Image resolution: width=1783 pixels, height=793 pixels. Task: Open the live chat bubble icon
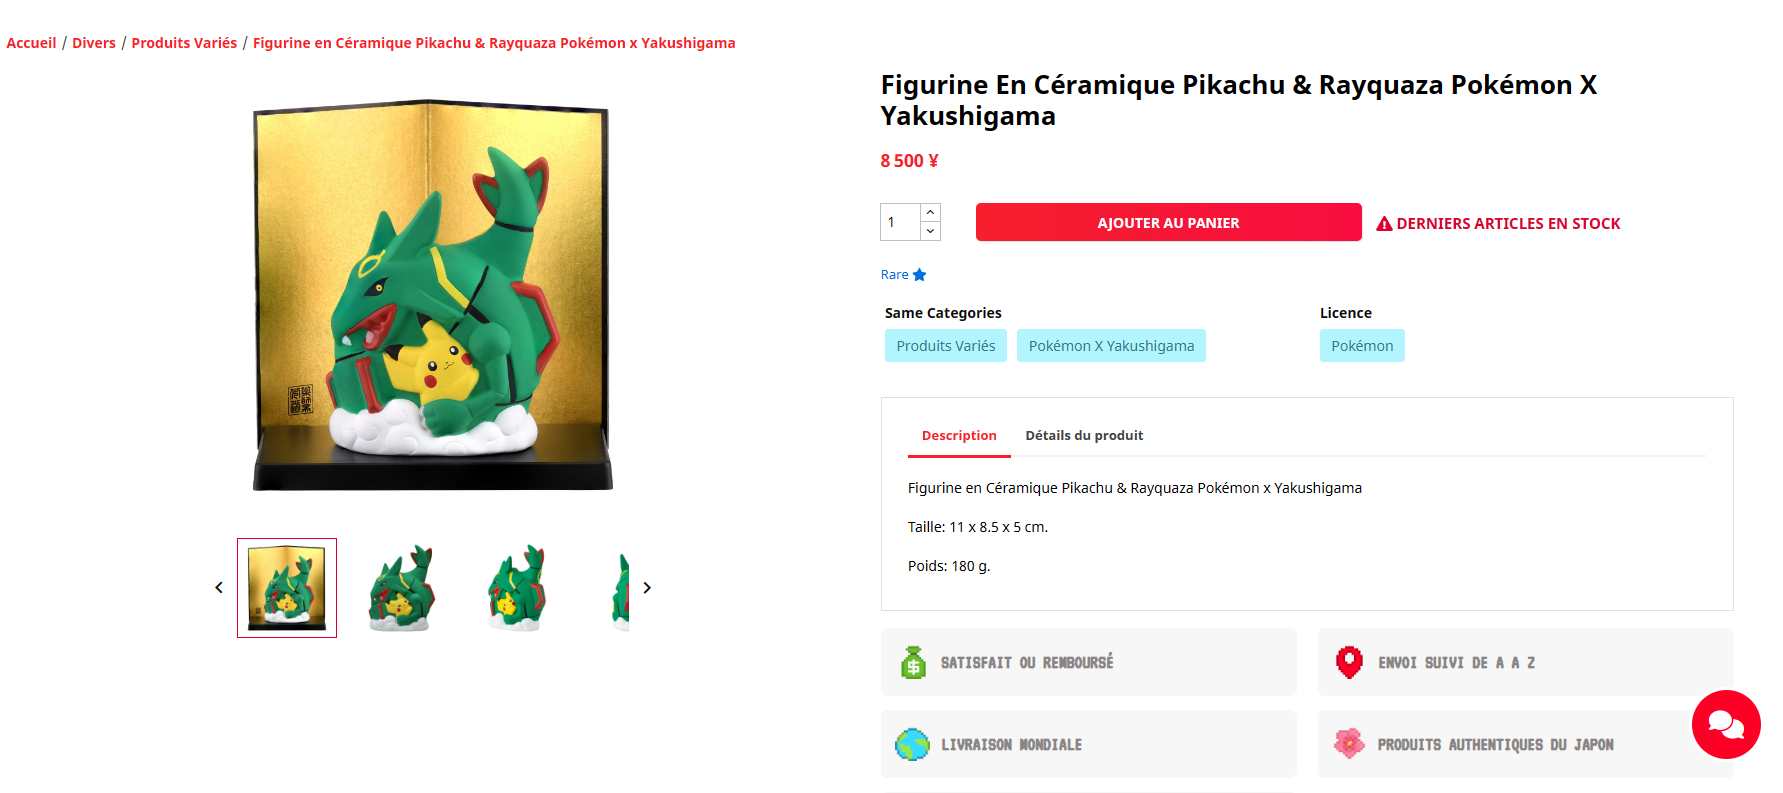click(1726, 724)
